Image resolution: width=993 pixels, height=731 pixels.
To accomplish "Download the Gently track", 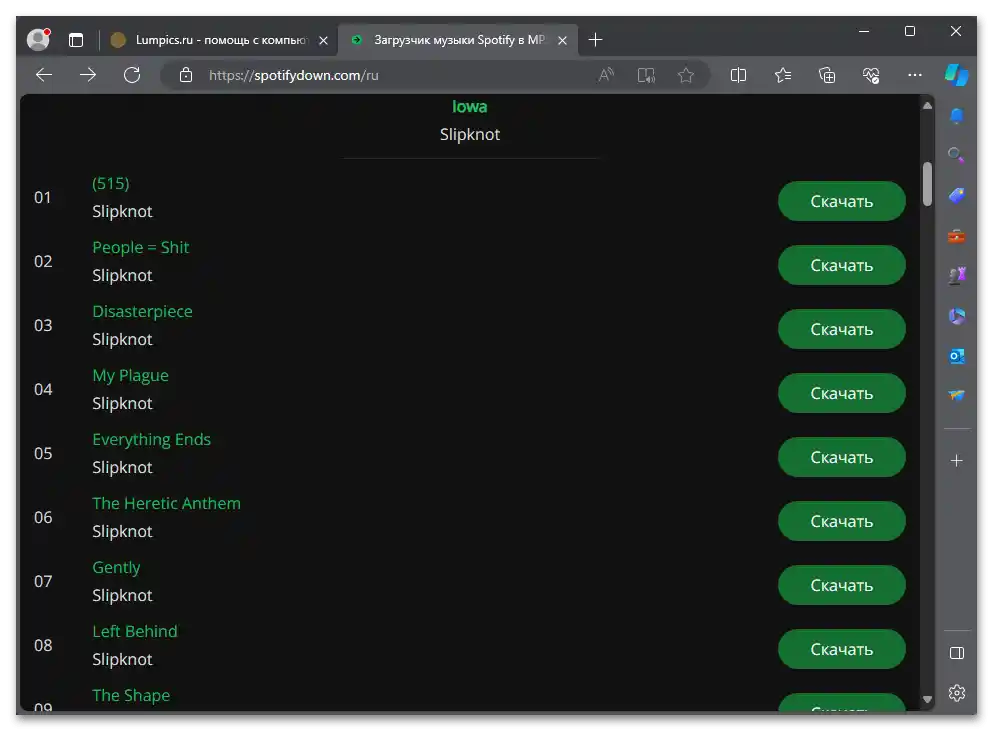I will (842, 585).
